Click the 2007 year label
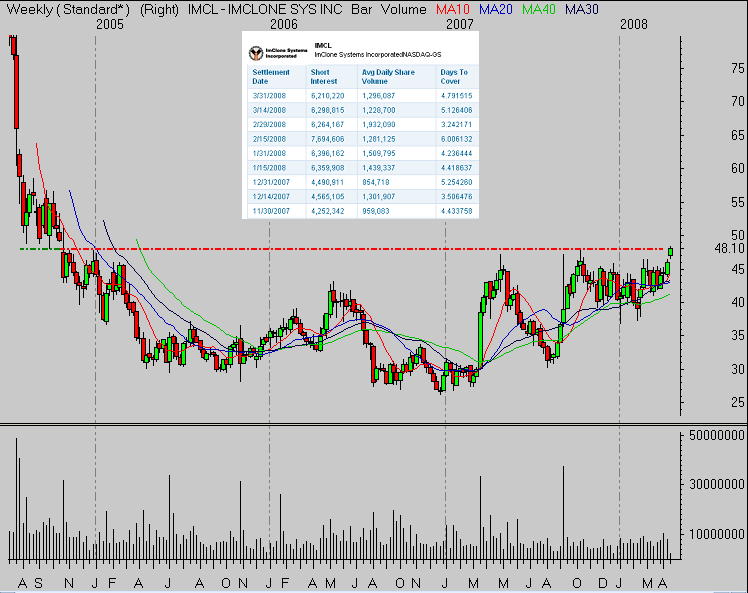The height and width of the screenshot is (593, 748). [459, 24]
